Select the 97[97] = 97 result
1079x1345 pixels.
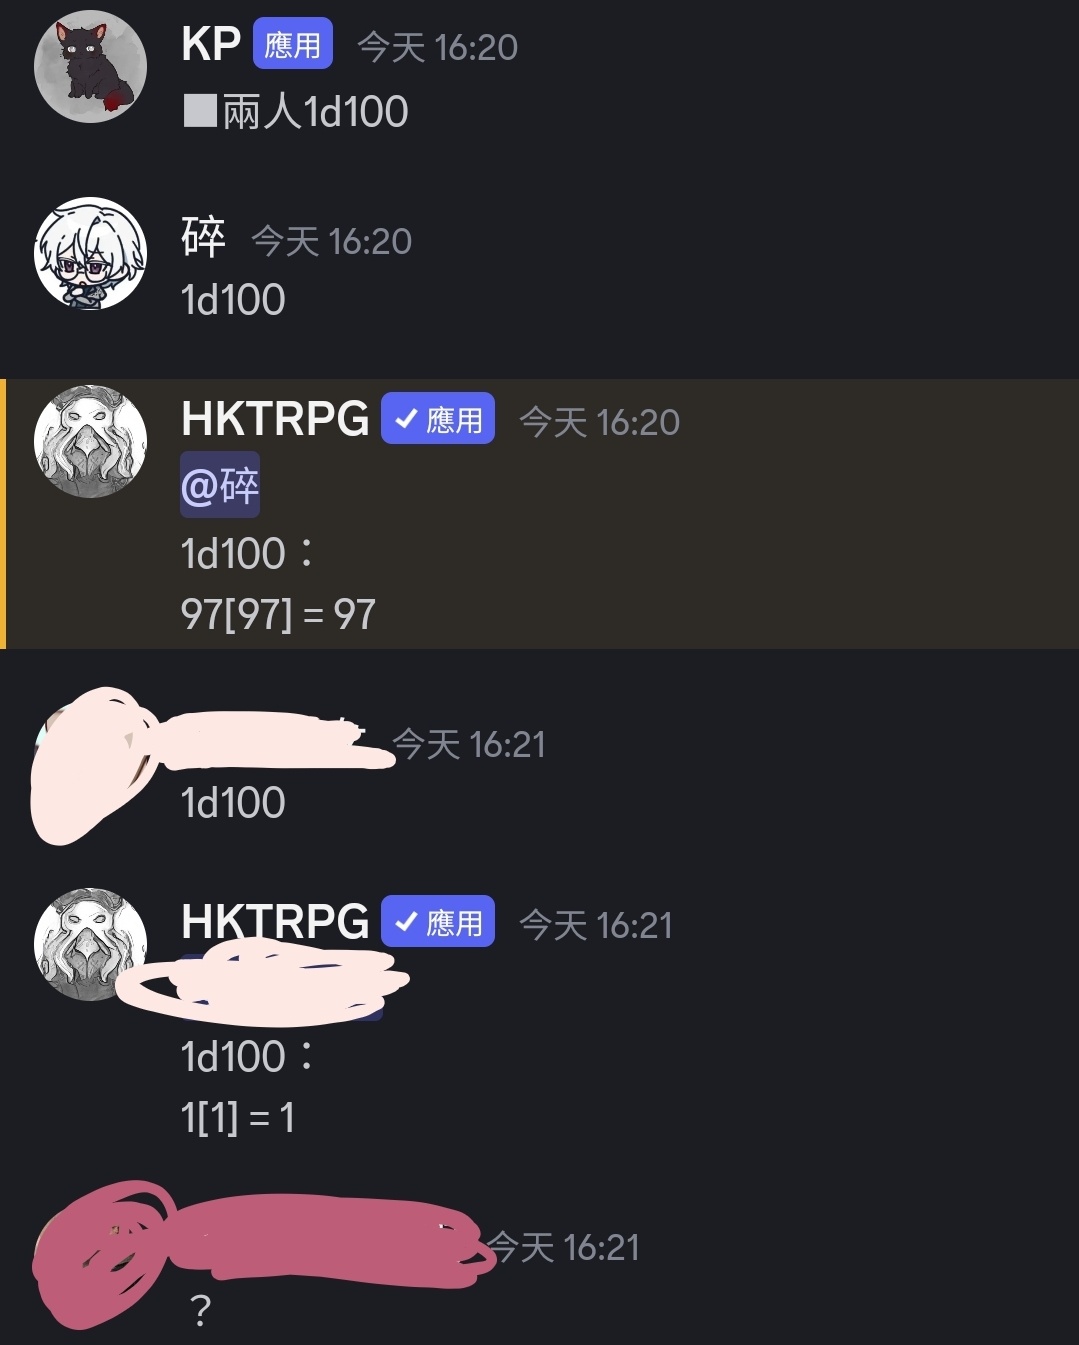coord(278,614)
